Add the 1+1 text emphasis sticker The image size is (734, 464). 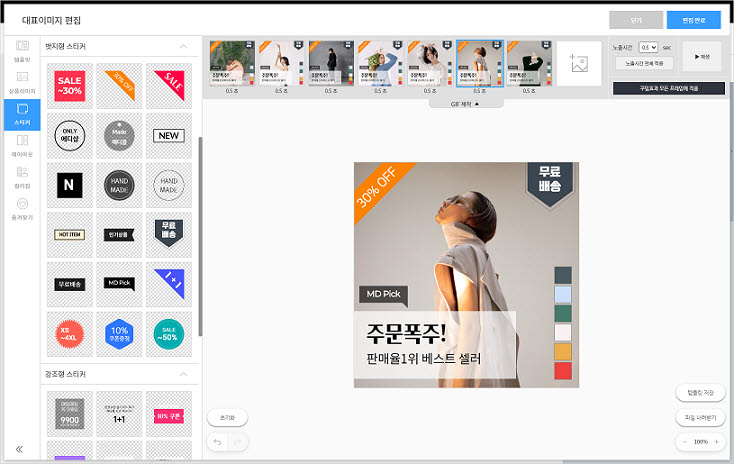pyautogui.click(x=119, y=414)
